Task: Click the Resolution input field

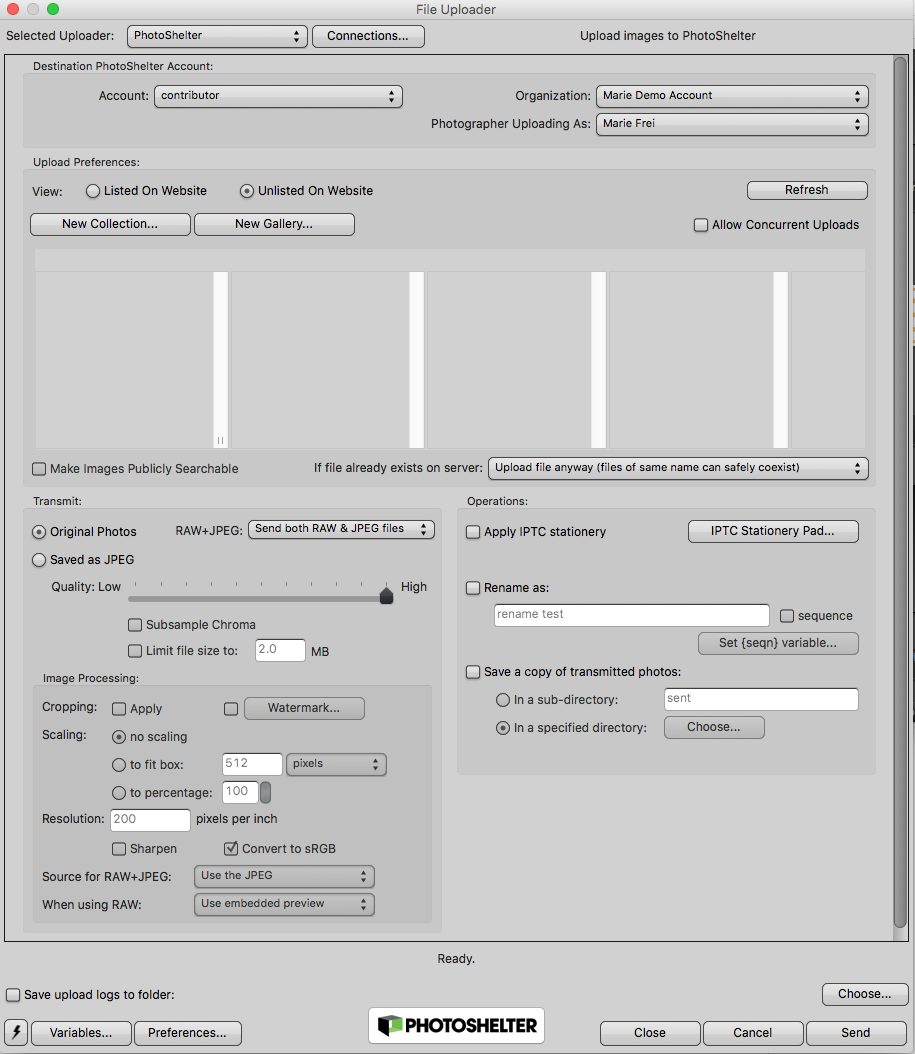Action: (x=150, y=819)
